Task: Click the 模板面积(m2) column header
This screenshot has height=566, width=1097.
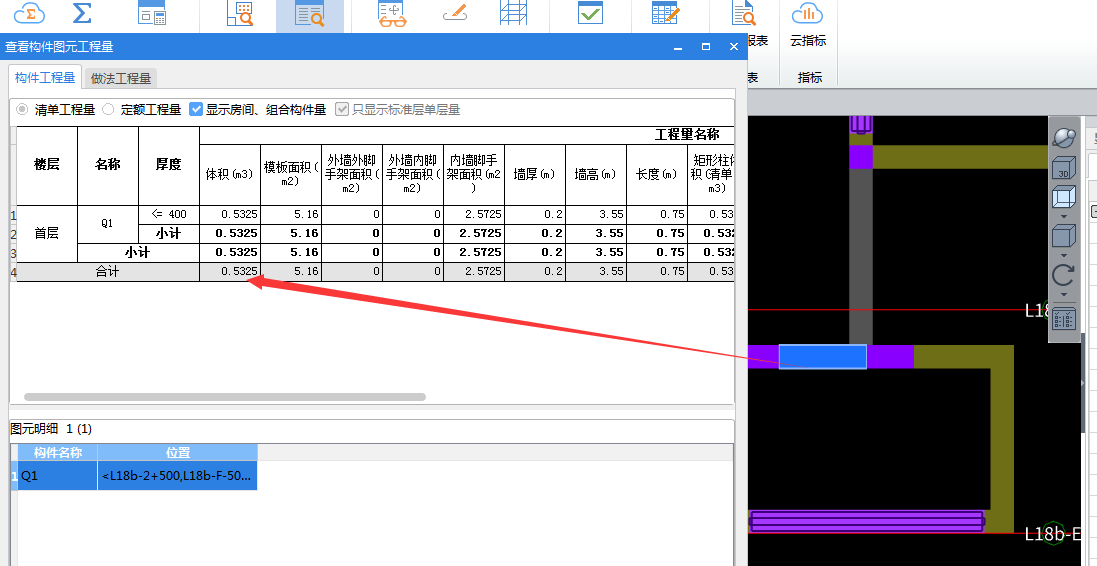Action: (x=290, y=174)
